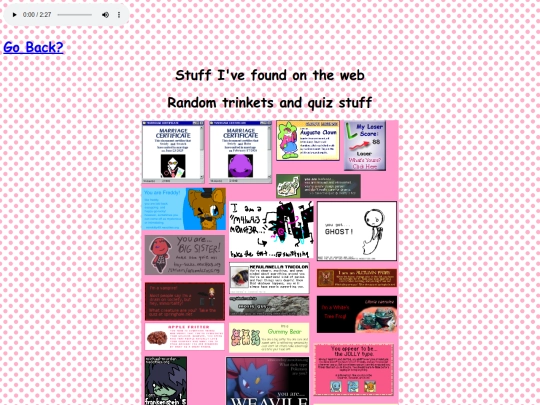Image resolution: width=540 pixels, height=405 pixels.
Task: Click the Stuff I've found on the web heading
Action: click(x=270, y=75)
